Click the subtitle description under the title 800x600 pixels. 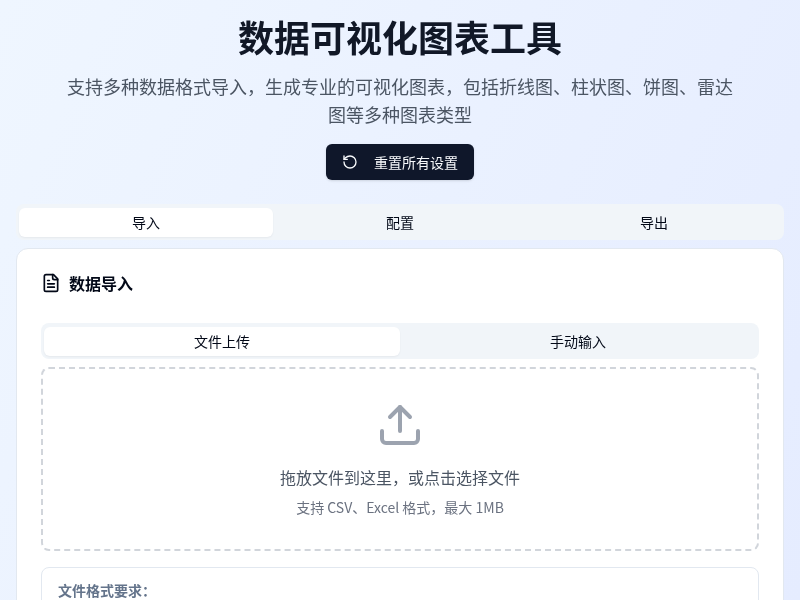(400, 101)
